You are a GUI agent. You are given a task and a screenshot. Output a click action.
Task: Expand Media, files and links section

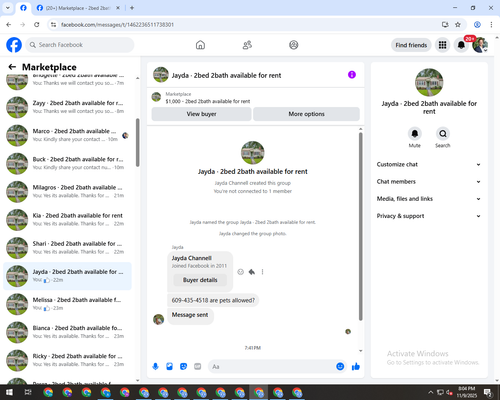(429, 199)
